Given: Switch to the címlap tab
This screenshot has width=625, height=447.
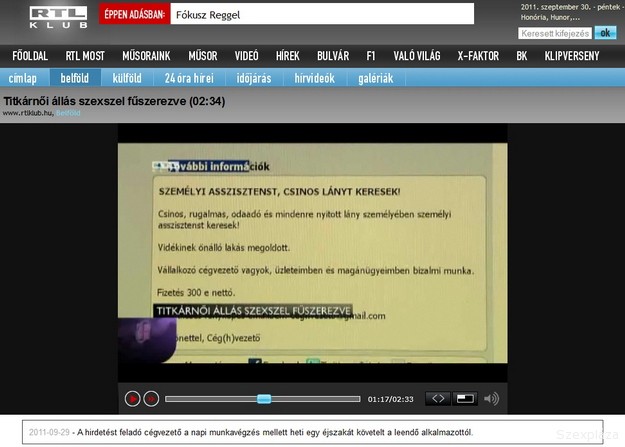Looking at the screenshot, I should (23, 78).
